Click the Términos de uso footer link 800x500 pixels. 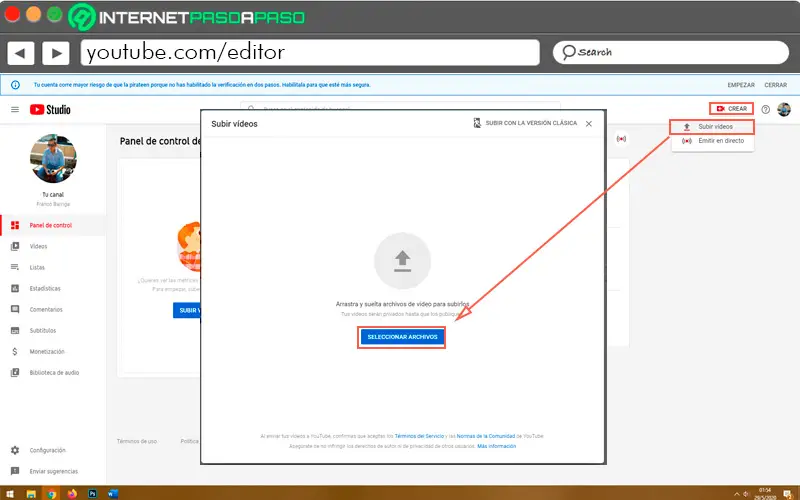pyautogui.click(x=137, y=441)
